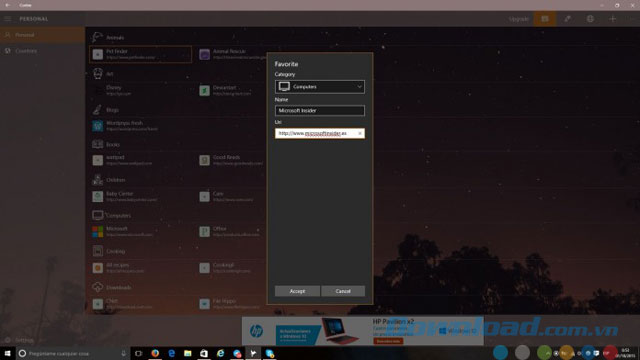Click the plus icon to add favorite
The height and width of the screenshot is (360, 640).
coord(612,19)
